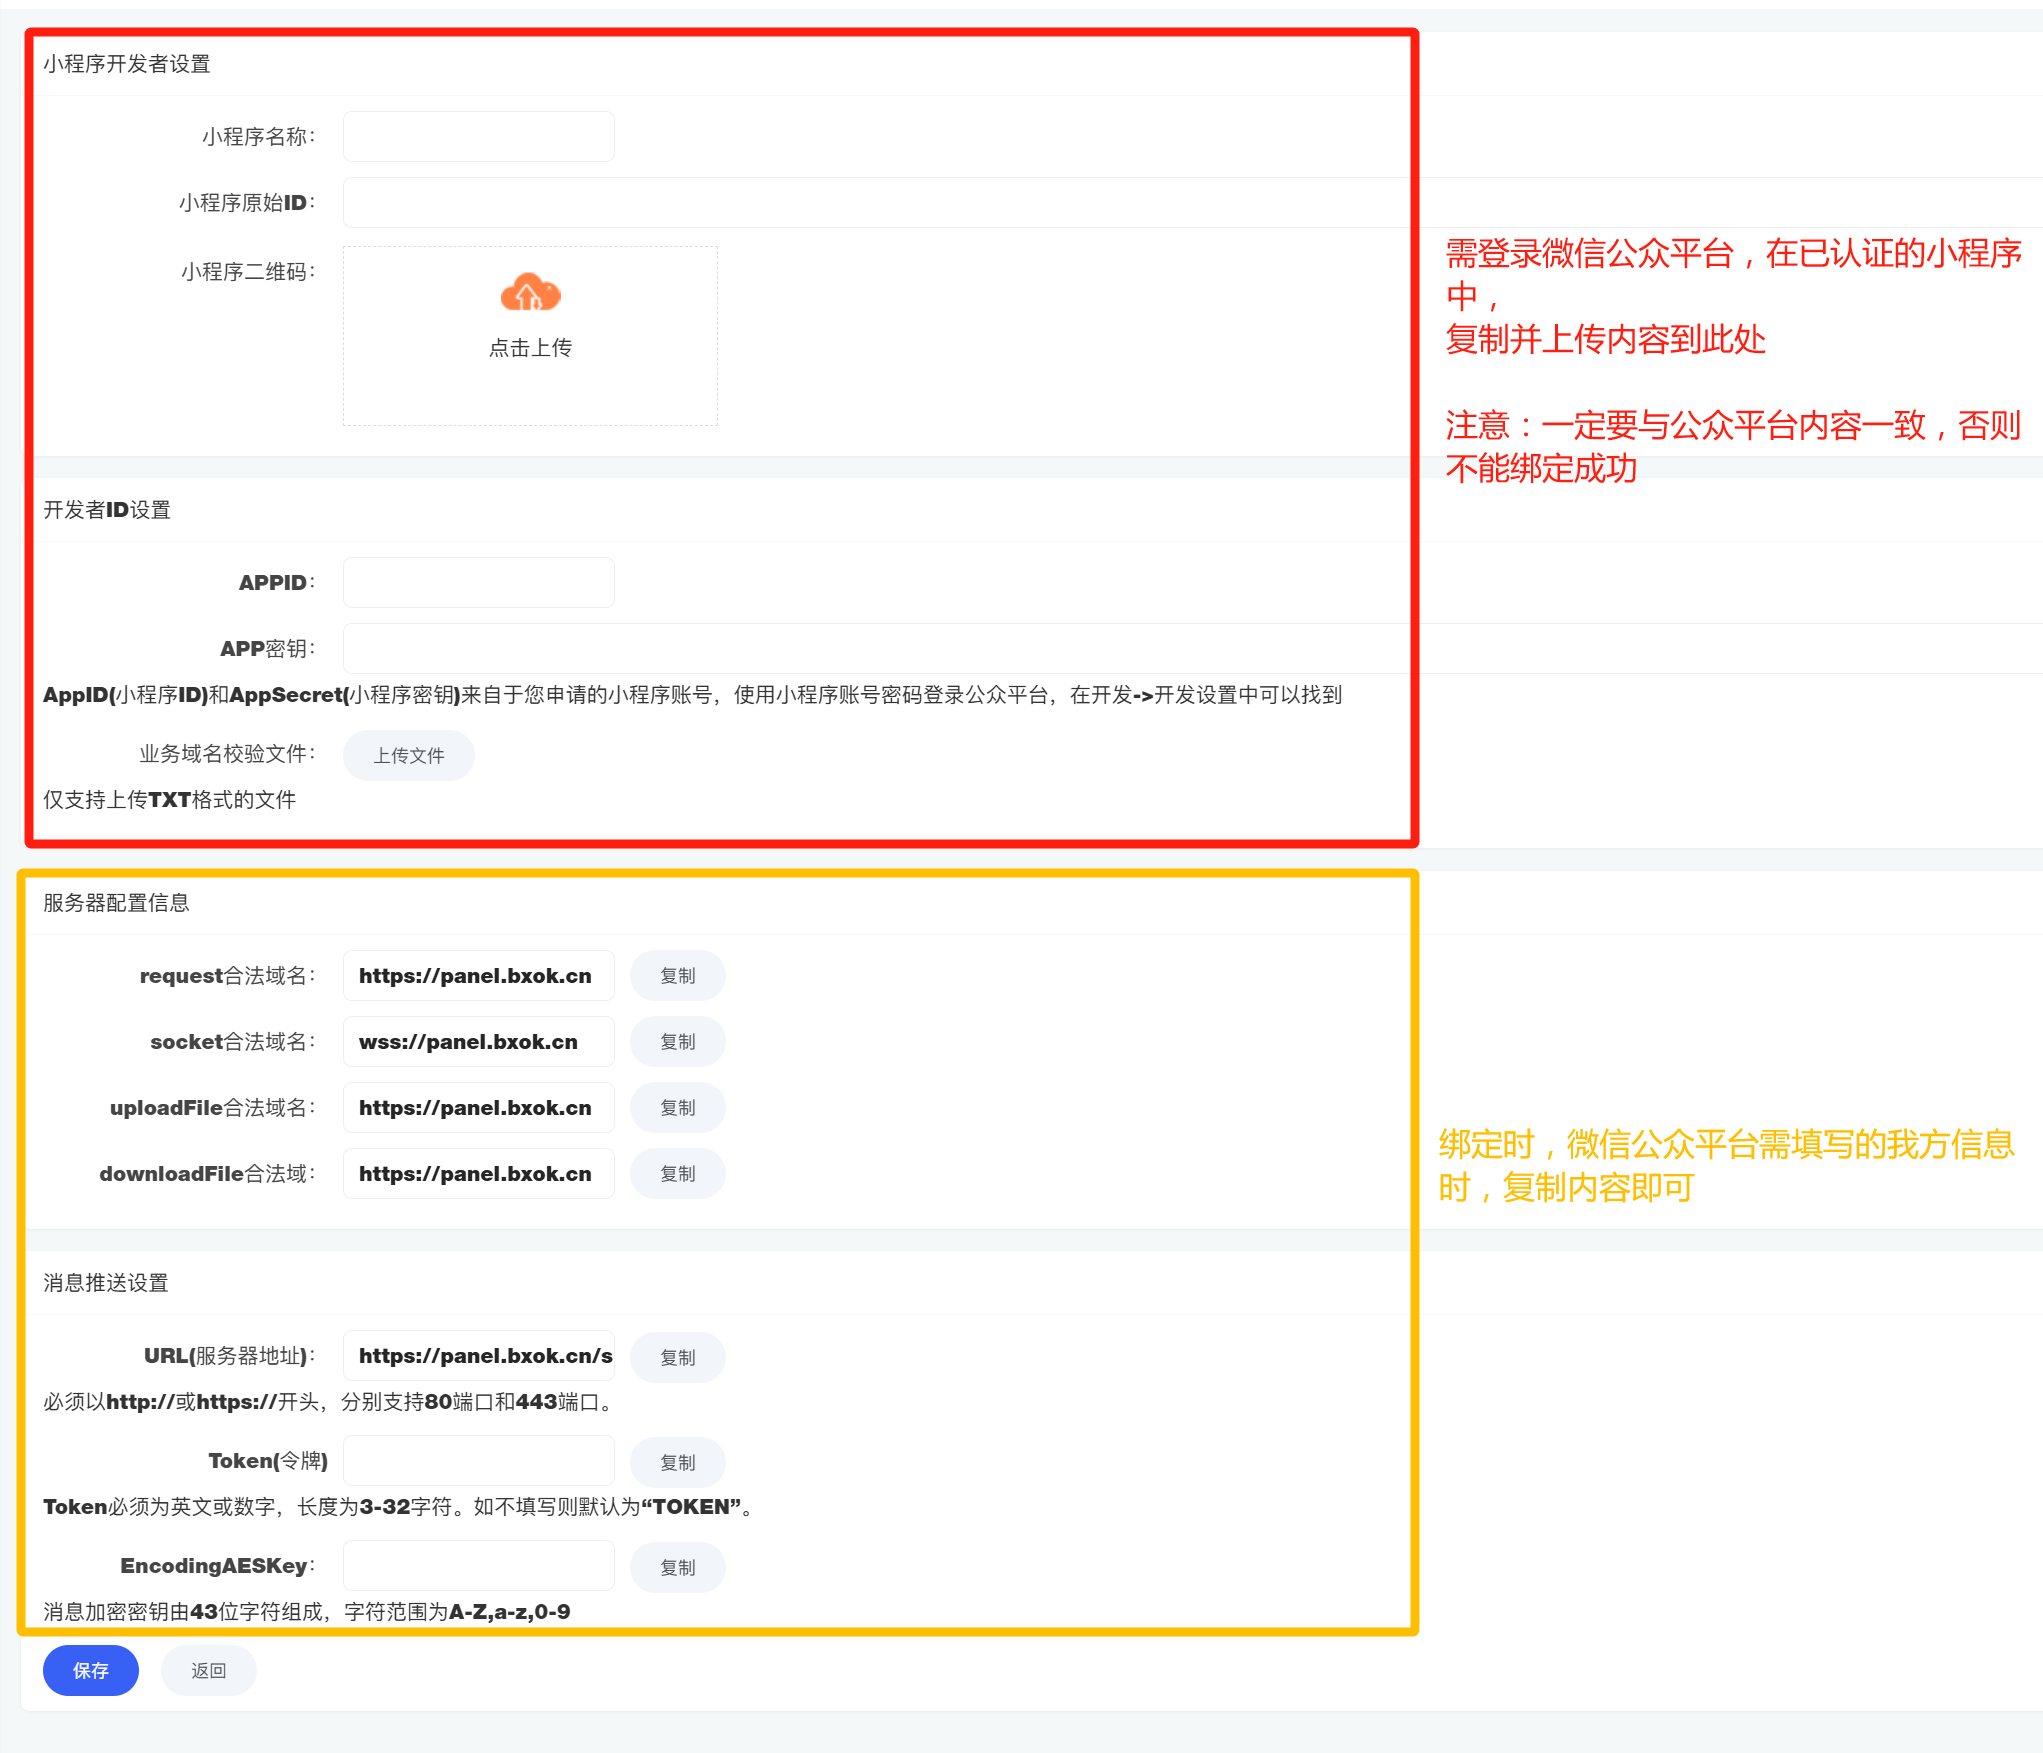The width and height of the screenshot is (2043, 1753).
Task: Copy the downloadFile合法域 value
Action: point(677,1174)
